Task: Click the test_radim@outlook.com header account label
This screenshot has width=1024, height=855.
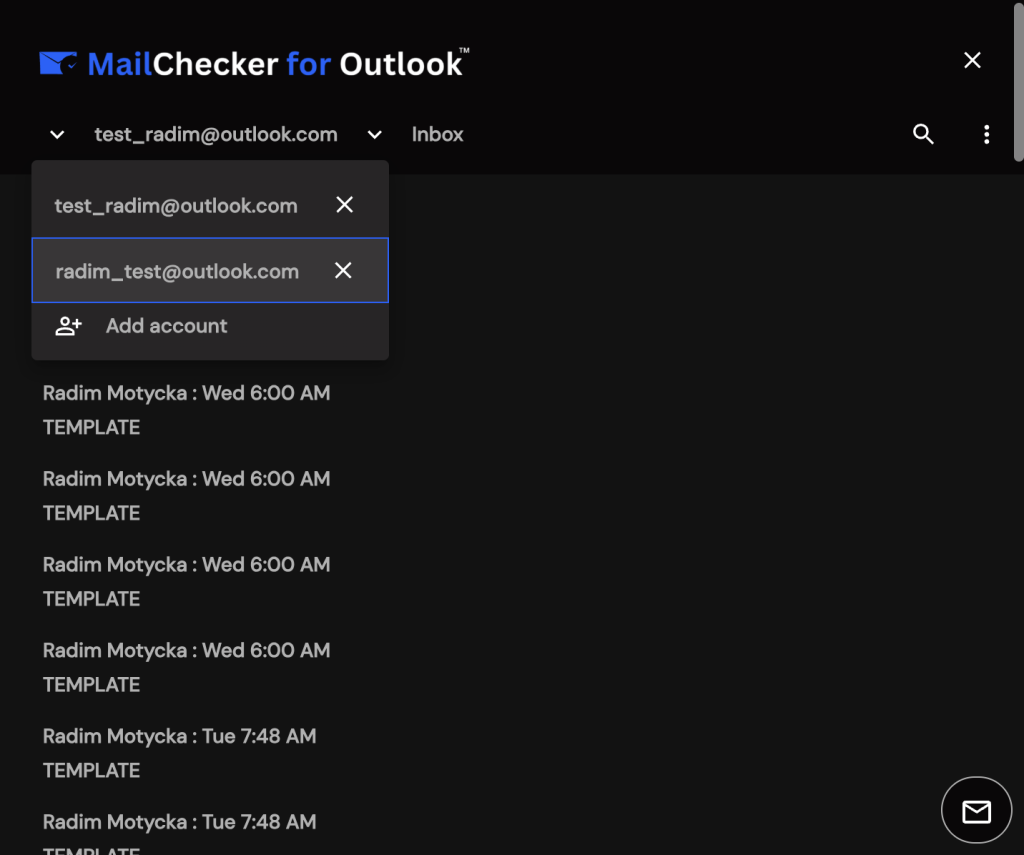Action: [x=216, y=135]
